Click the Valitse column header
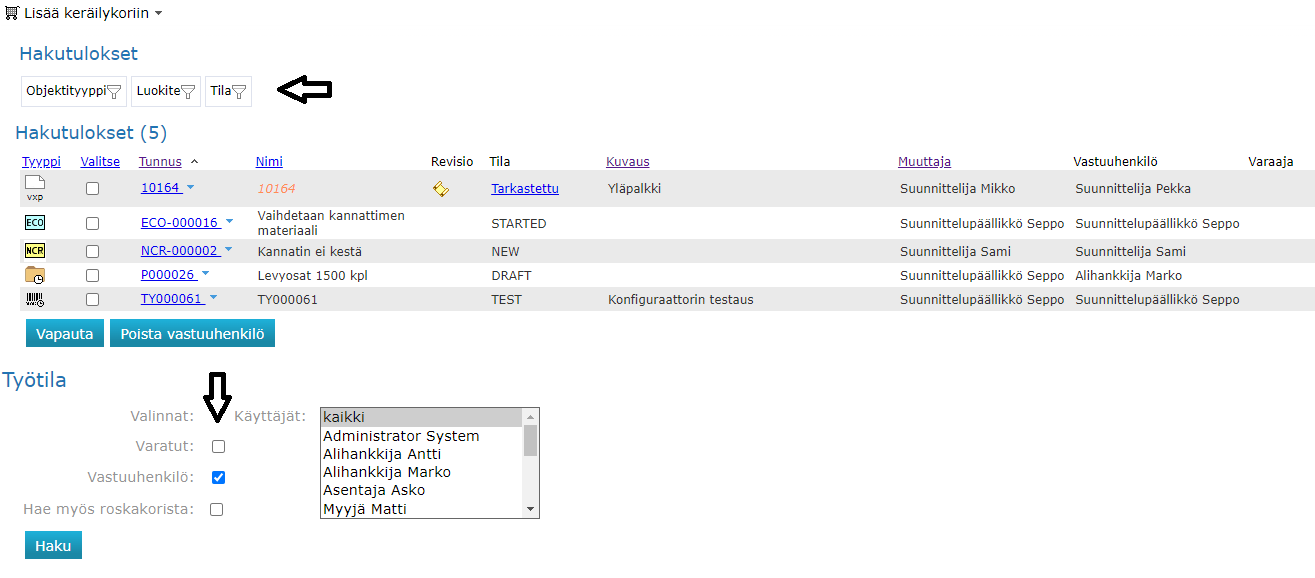The height and width of the screenshot is (578, 1315). point(100,161)
